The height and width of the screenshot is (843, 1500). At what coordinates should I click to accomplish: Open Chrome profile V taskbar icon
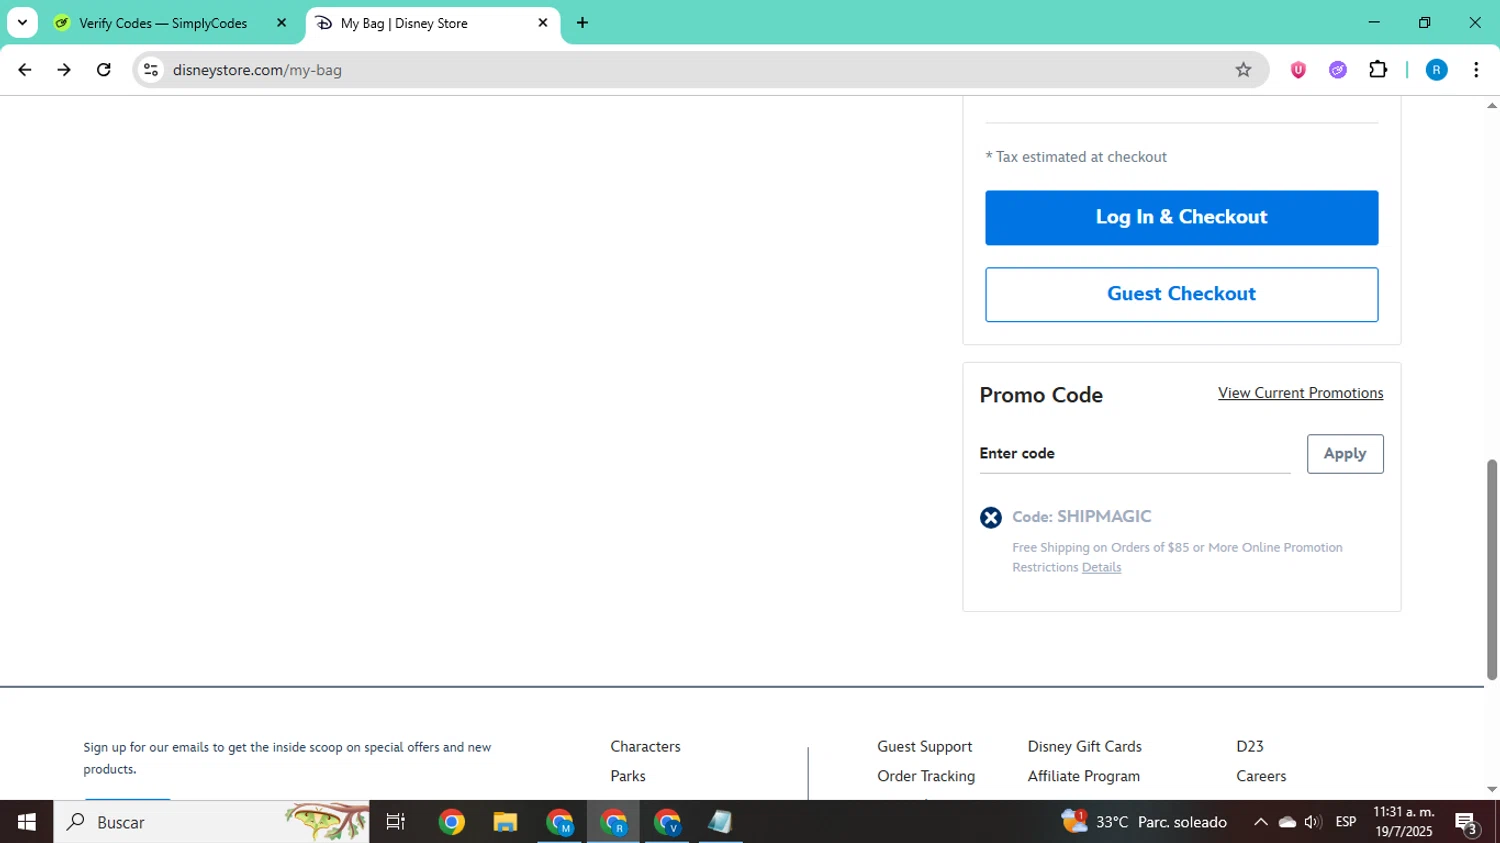667,822
